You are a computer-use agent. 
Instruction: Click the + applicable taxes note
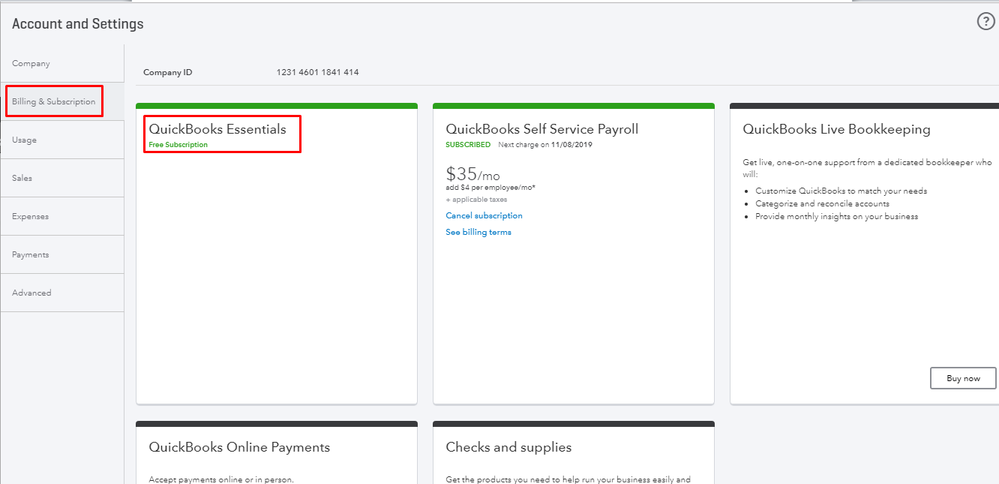[x=477, y=200]
